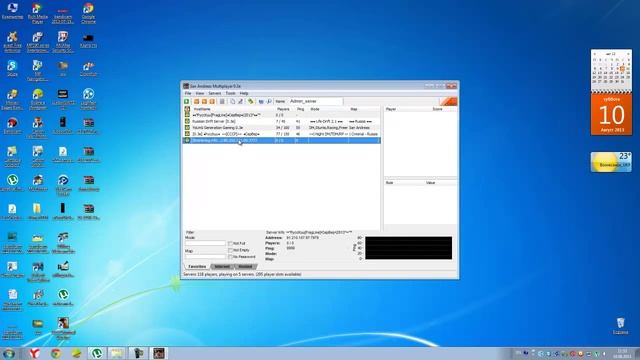This screenshot has height=360, width=640.
Task: Open the File menu
Action: point(188,93)
